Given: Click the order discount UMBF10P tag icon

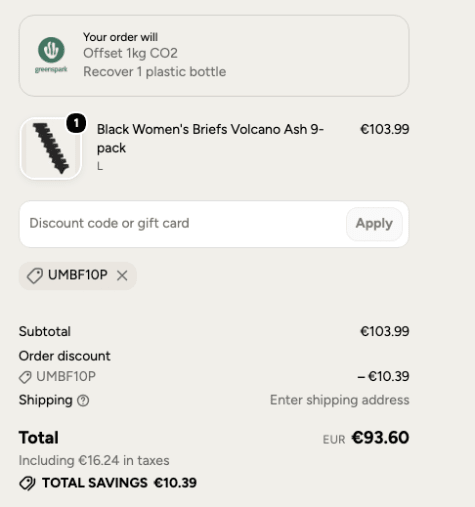Looking at the screenshot, I should pyautogui.click(x=25, y=377).
